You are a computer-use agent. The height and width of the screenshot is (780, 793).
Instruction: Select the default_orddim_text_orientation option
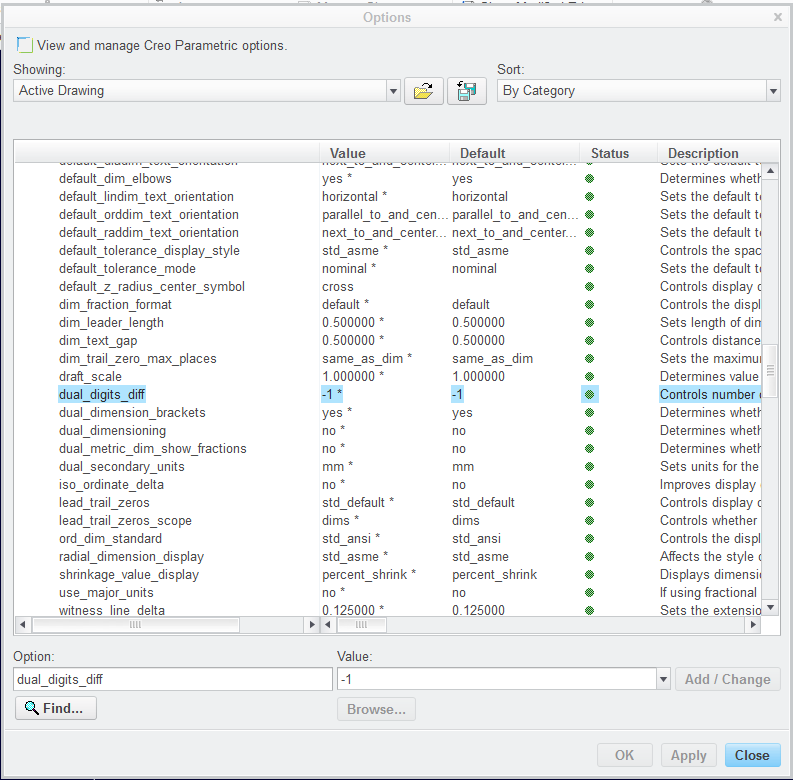pos(149,214)
